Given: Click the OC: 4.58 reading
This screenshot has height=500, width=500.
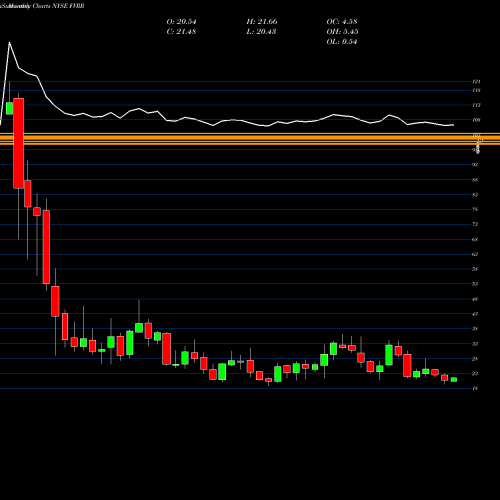Looking at the screenshot, I should (342, 22).
